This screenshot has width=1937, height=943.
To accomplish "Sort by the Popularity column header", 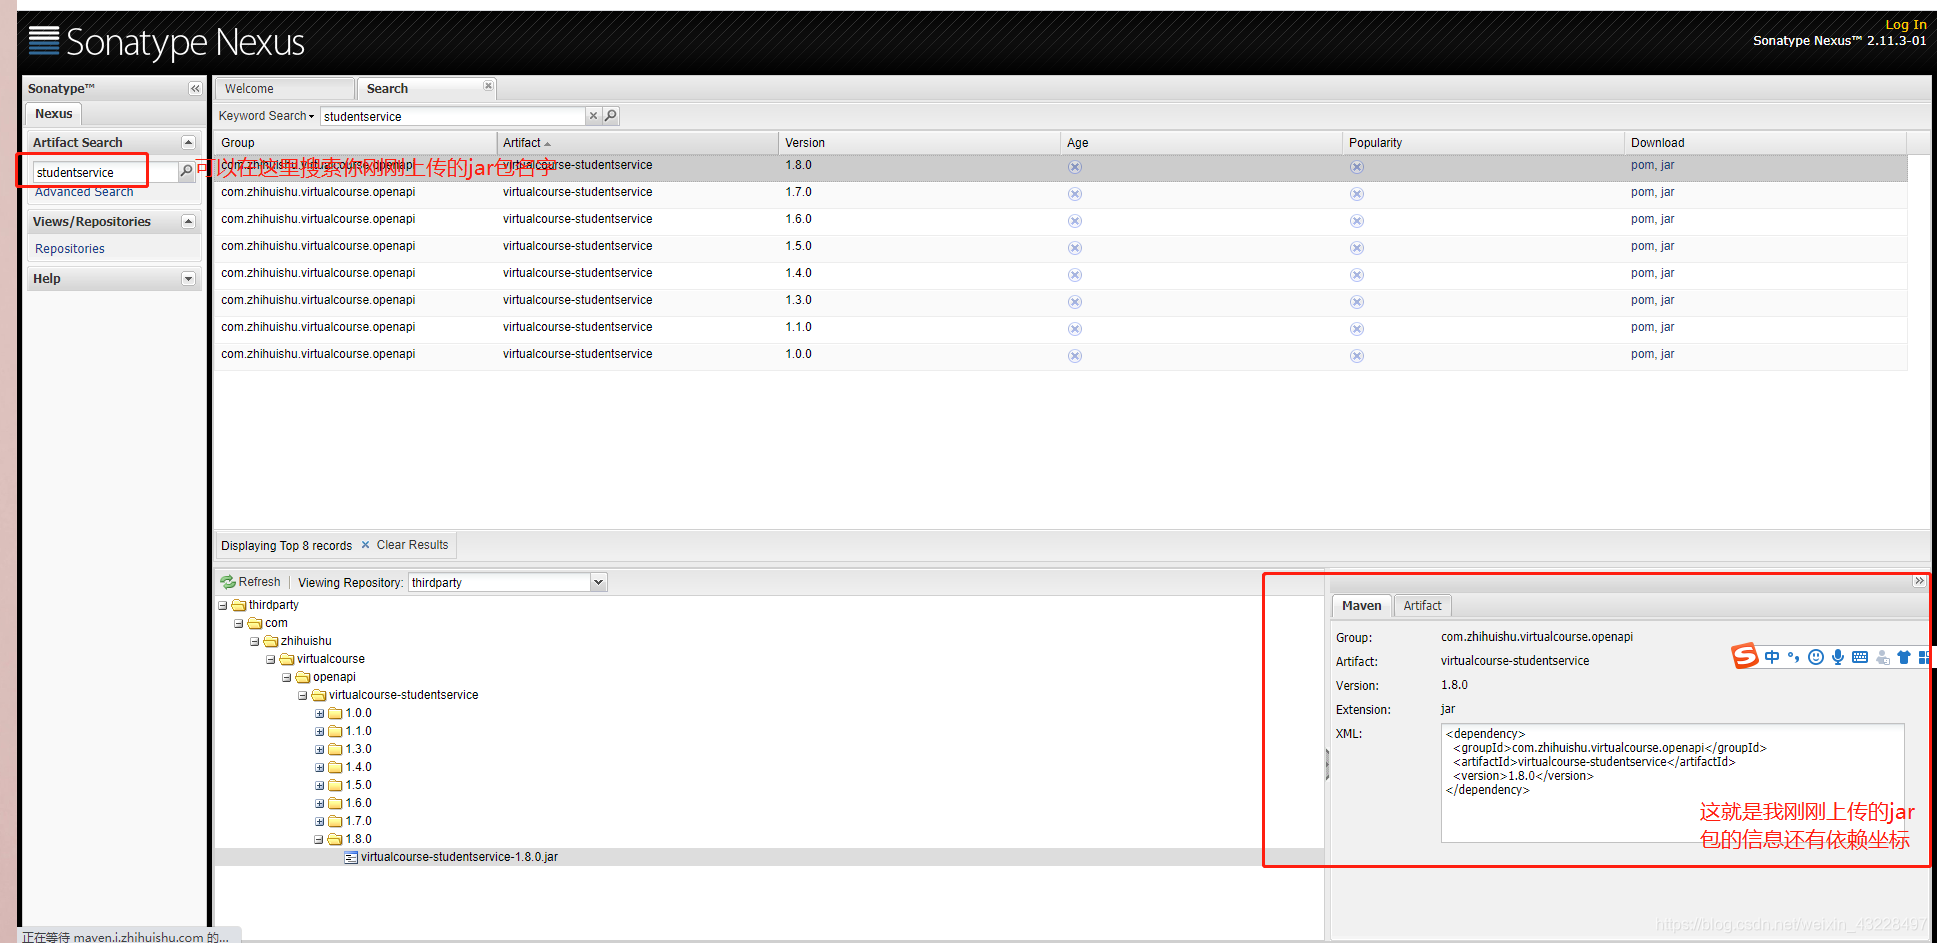I will [1483, 143].
